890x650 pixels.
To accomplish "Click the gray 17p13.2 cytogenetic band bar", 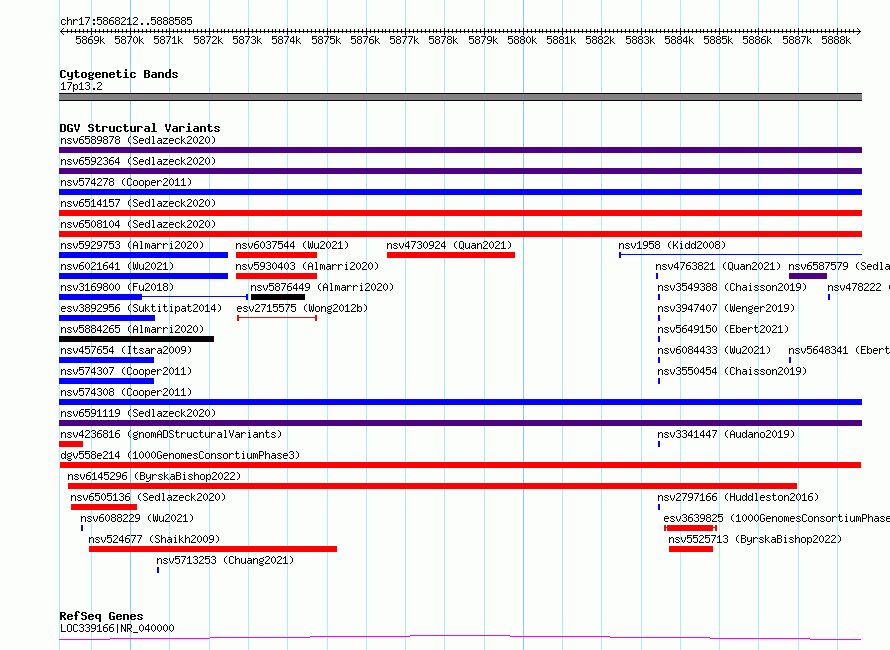I will [x=460, y=97].
